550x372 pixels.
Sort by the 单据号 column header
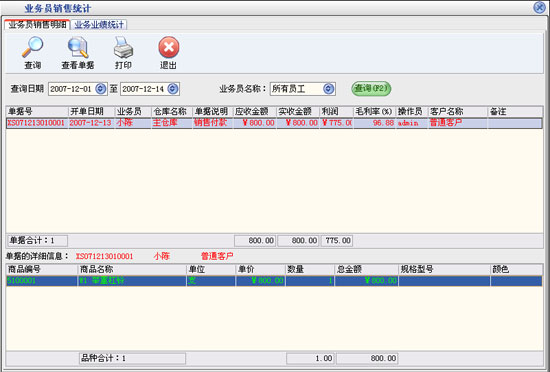coord(37,112)
